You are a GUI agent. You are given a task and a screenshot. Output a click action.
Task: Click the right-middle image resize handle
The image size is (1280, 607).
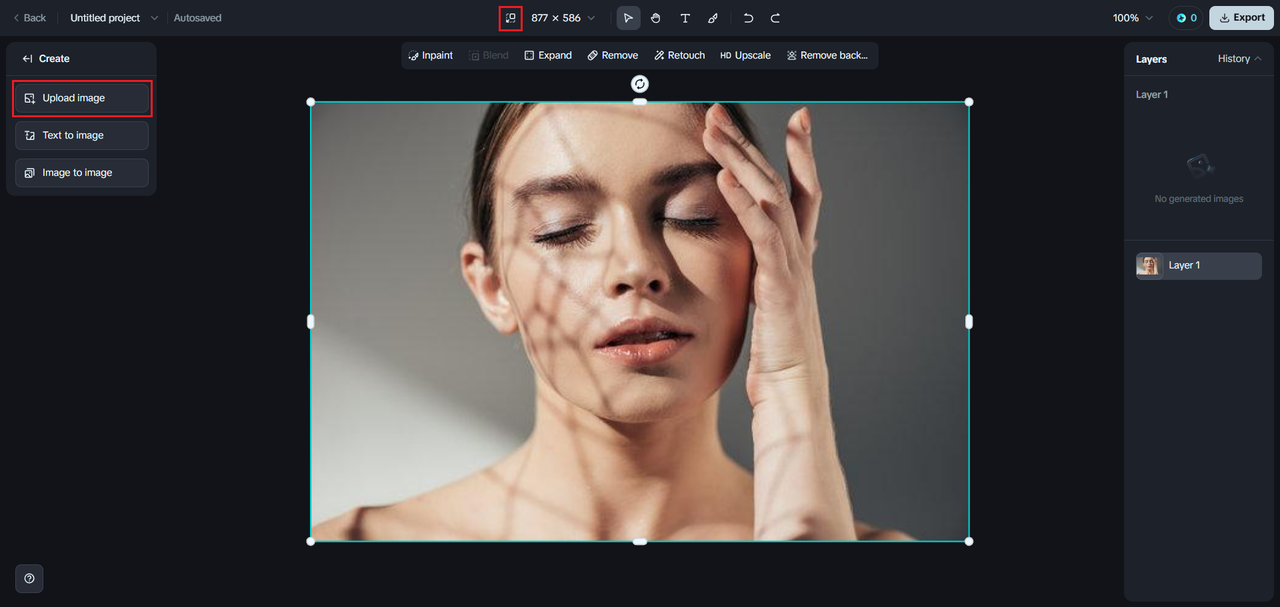pyautogui.click(x=969, y=321)
